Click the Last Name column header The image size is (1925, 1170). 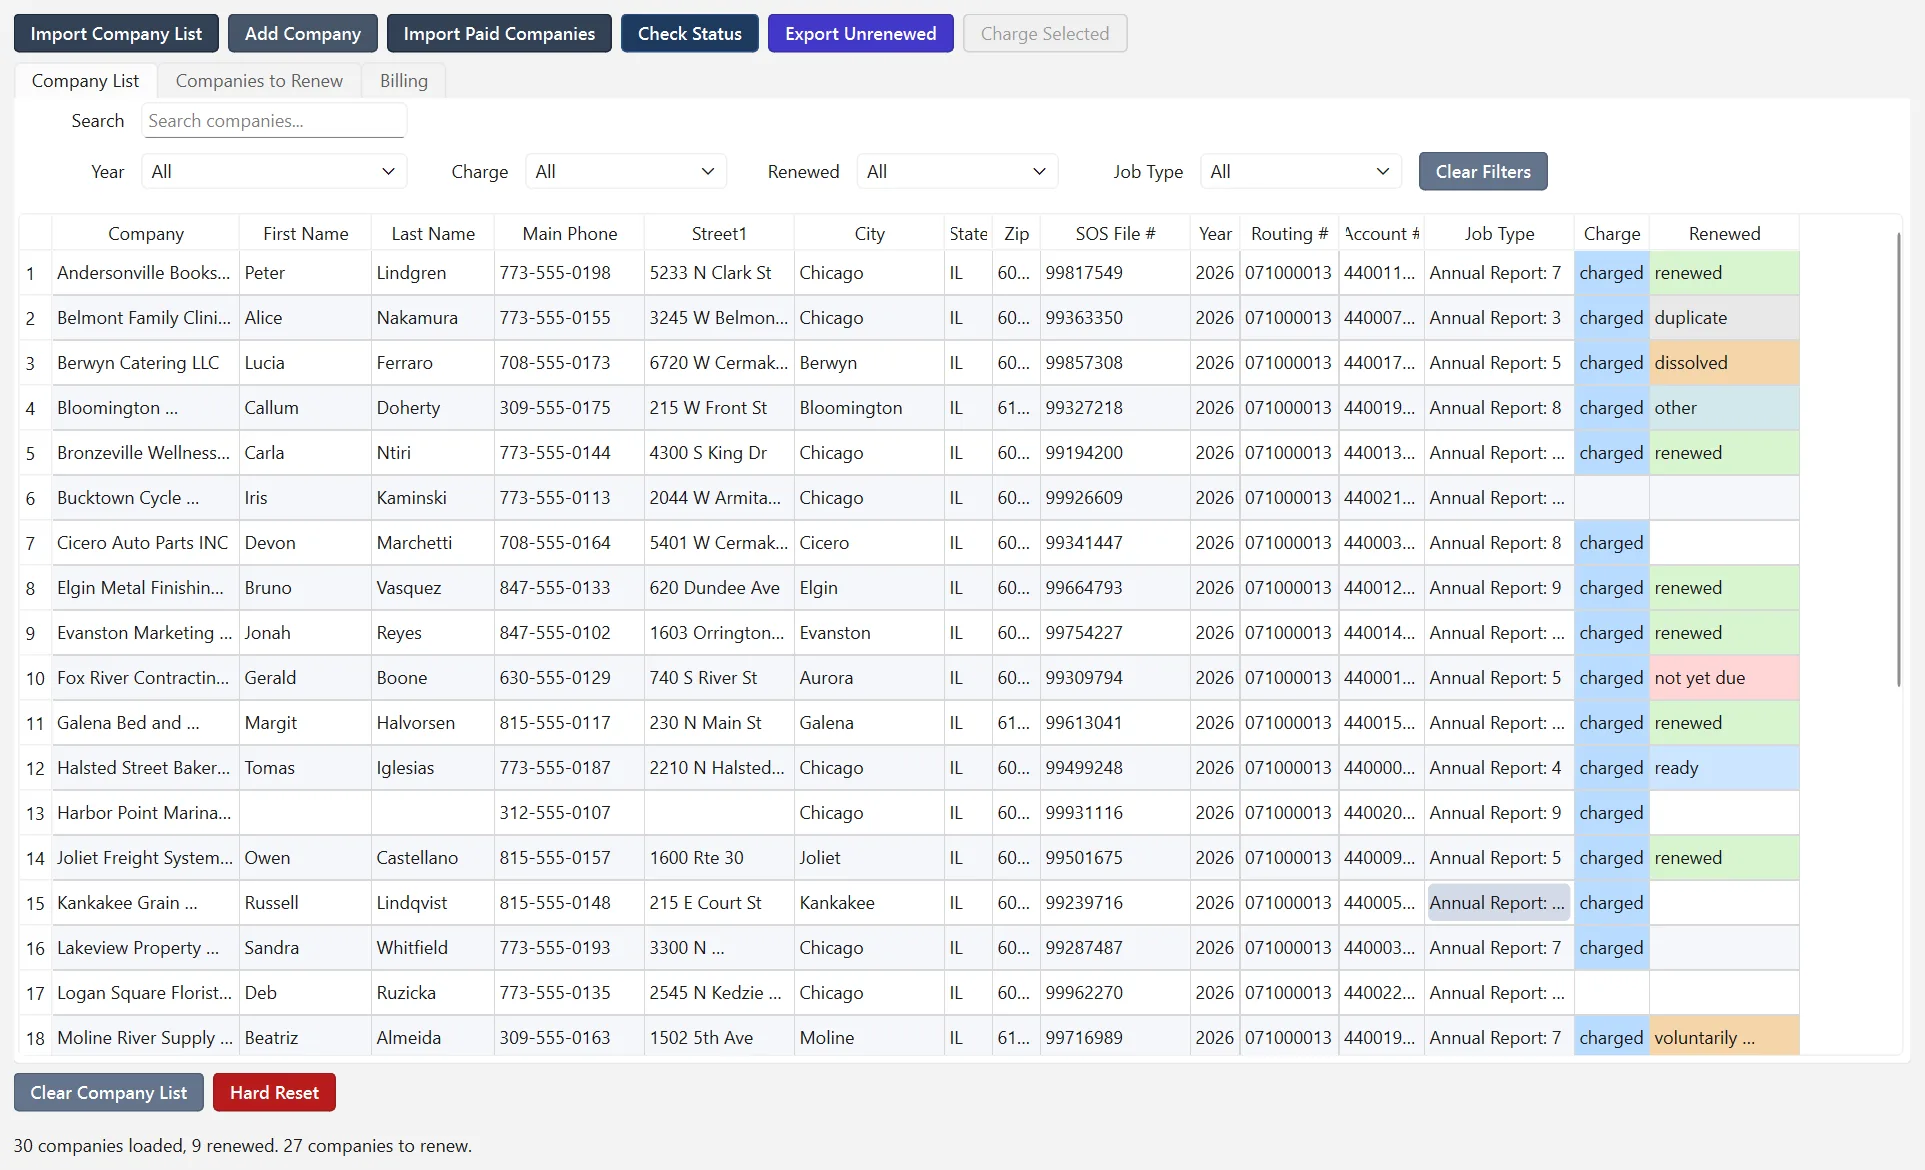tap(433, 233)
